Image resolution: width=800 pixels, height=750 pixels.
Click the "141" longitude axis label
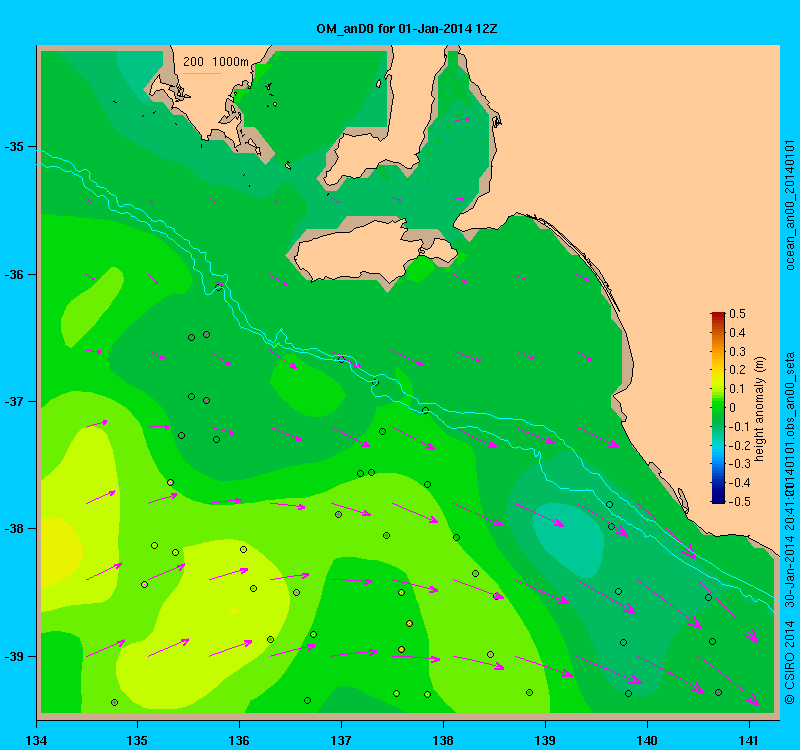(x=749, y=740)
